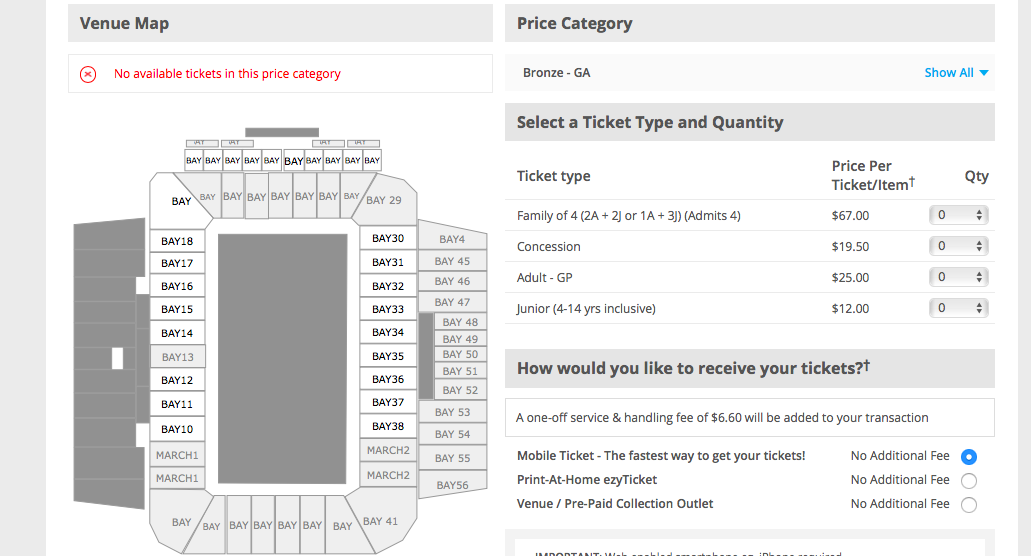Image resolution: width=1031 pixels, height=556 pixels.
Task: Click the Bronze - GA price category row
Action: point(750,73)
